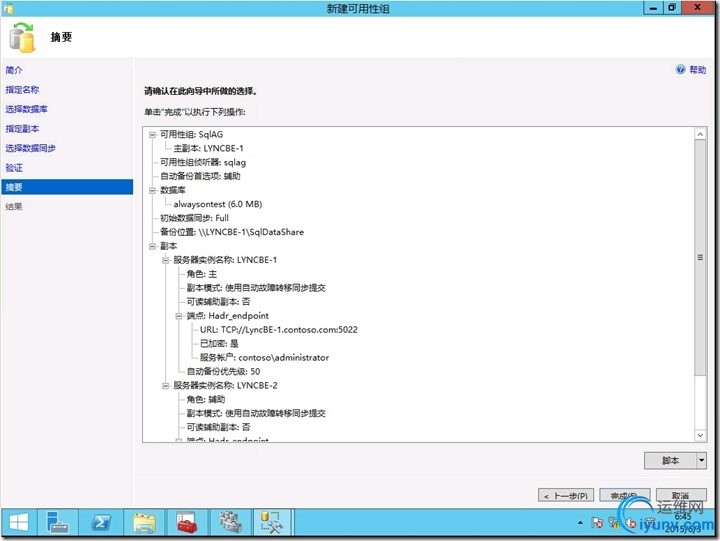Click the tray flag icon with red X
Image resolution: width=720 pixels, height=541 pixels.
[597, 523]
